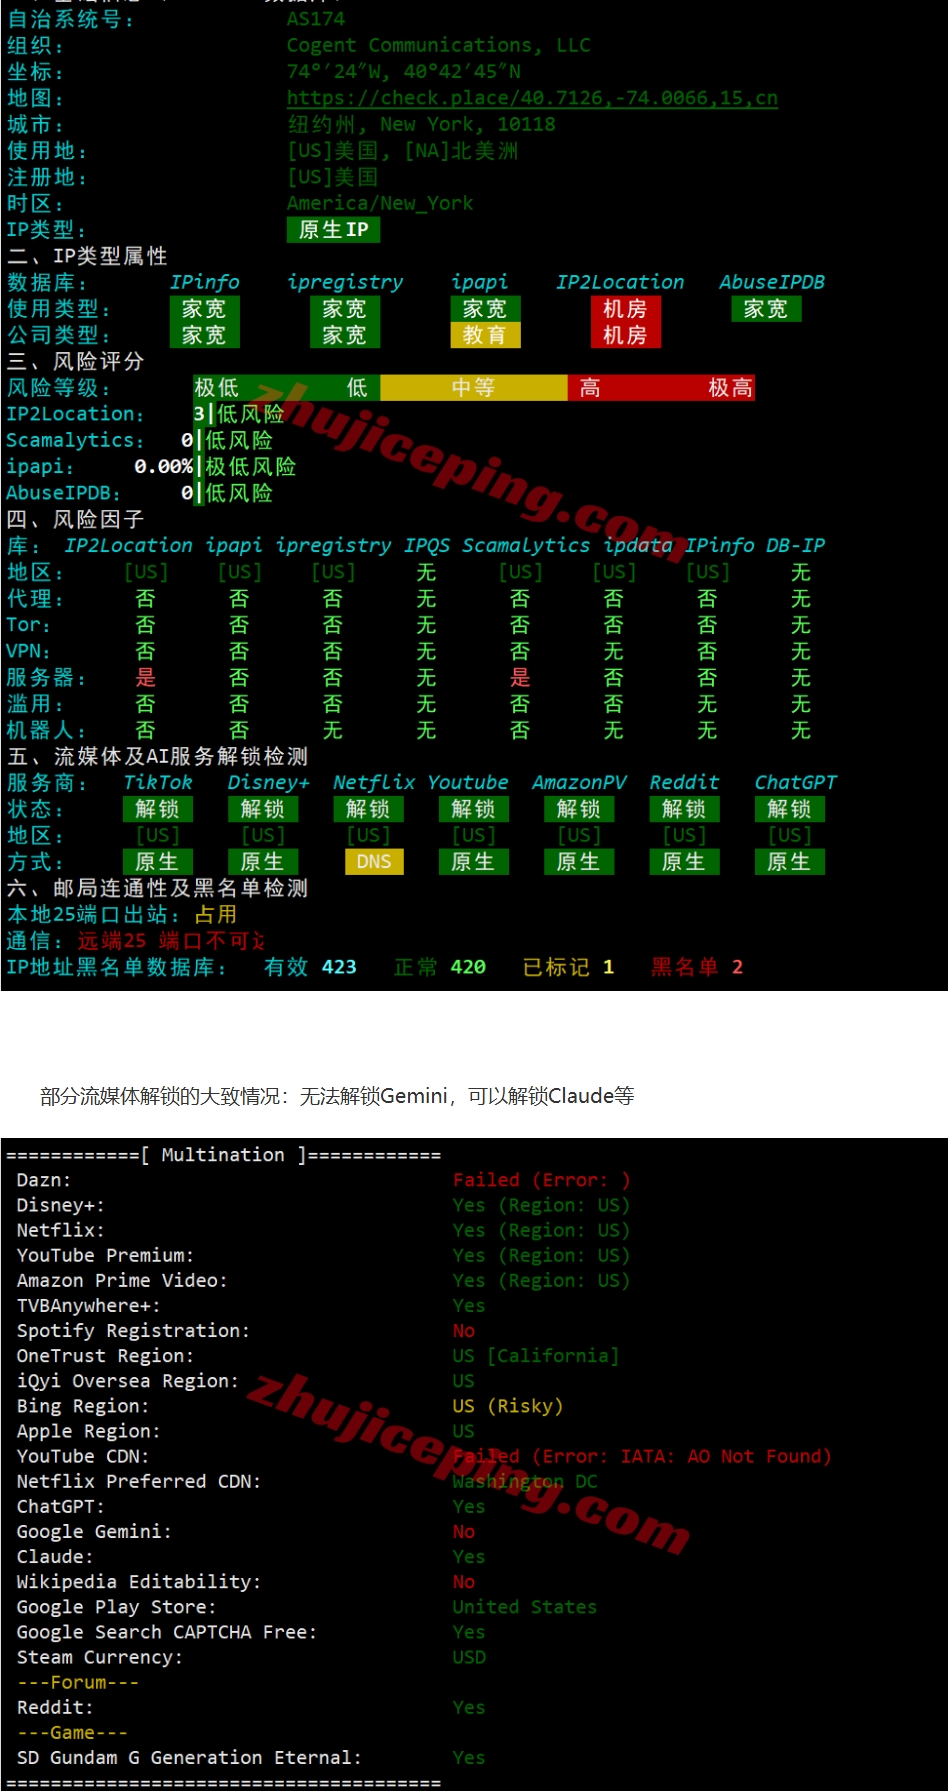Click the "极高" segment of the risk bar
Image resolution: width=948 pixels, height=1792 pixels.
730,388
